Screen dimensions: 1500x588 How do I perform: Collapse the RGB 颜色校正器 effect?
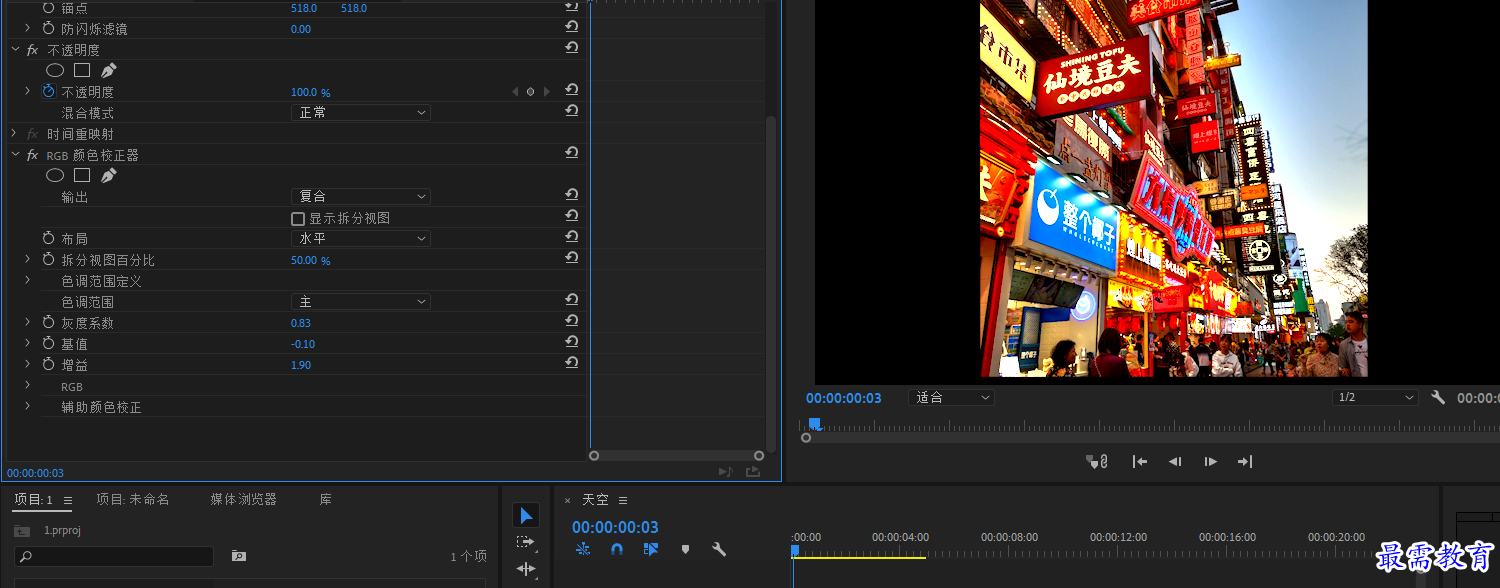14,155
